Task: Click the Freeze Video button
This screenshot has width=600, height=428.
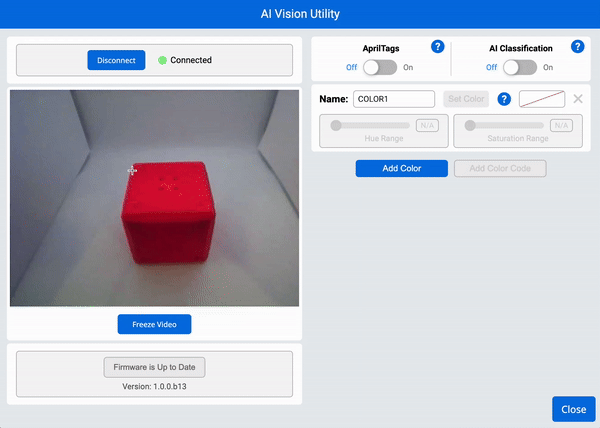Action: 154,324
